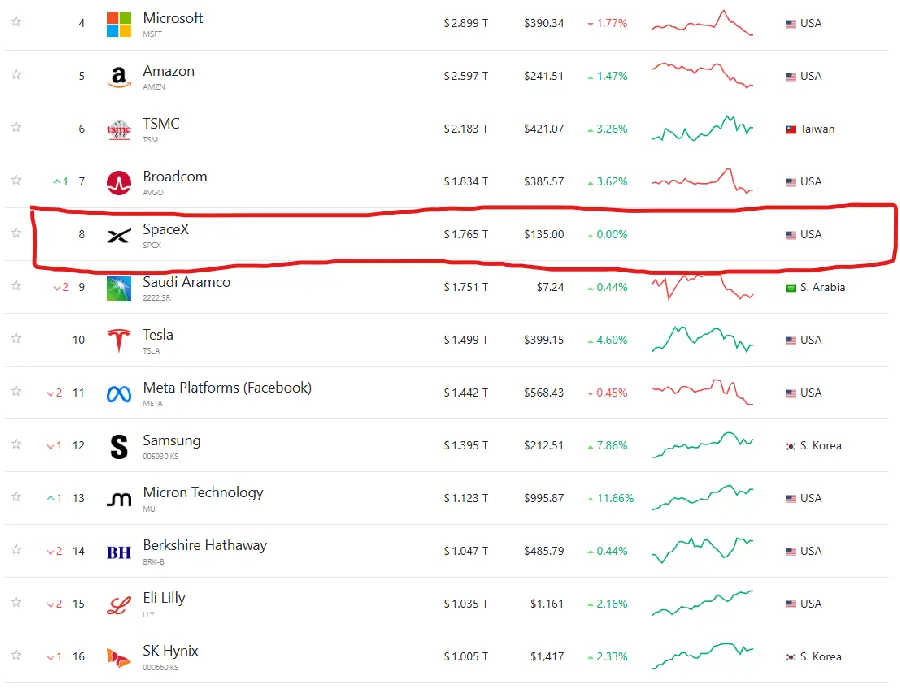Image resolution: width=900 pixels, height=691 pixels.
Task: Click the Taiwan flag next to TSMC
Action: tap(791, 130)
